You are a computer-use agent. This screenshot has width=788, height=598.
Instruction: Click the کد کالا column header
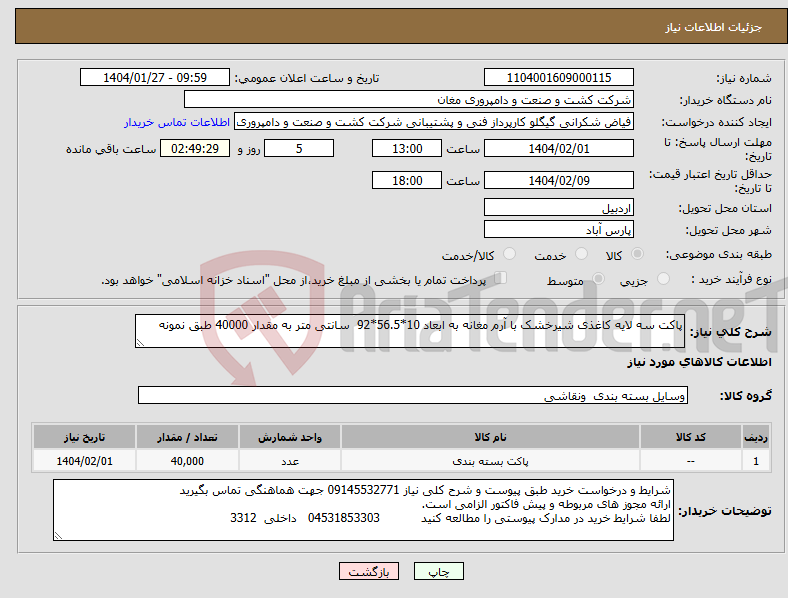pyautogui.click(x=691, y=437)
